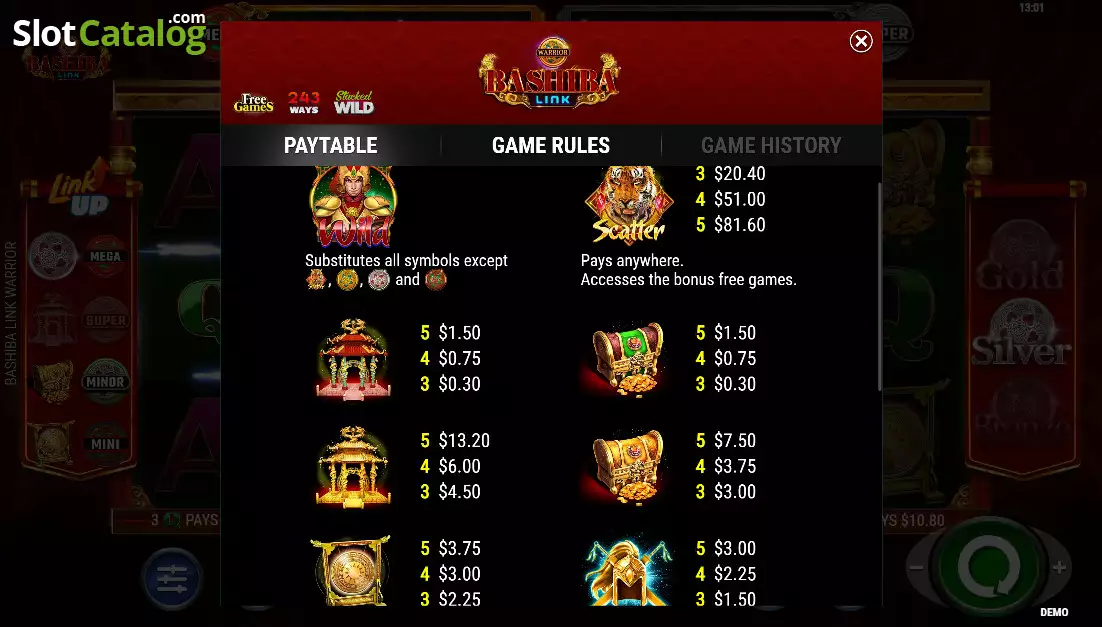Click the green spin button
Viewport: 1102px width, 627px height.
(989, 567)
